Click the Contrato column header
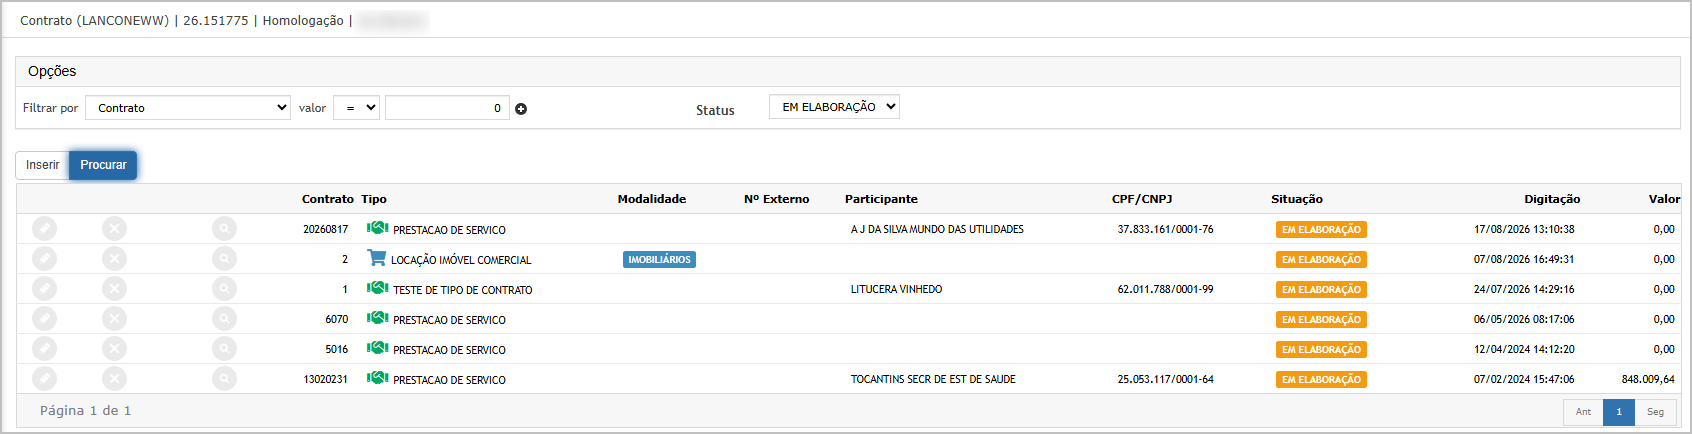This screenshot has height=434, width=1692. click(x=328, y=199)
